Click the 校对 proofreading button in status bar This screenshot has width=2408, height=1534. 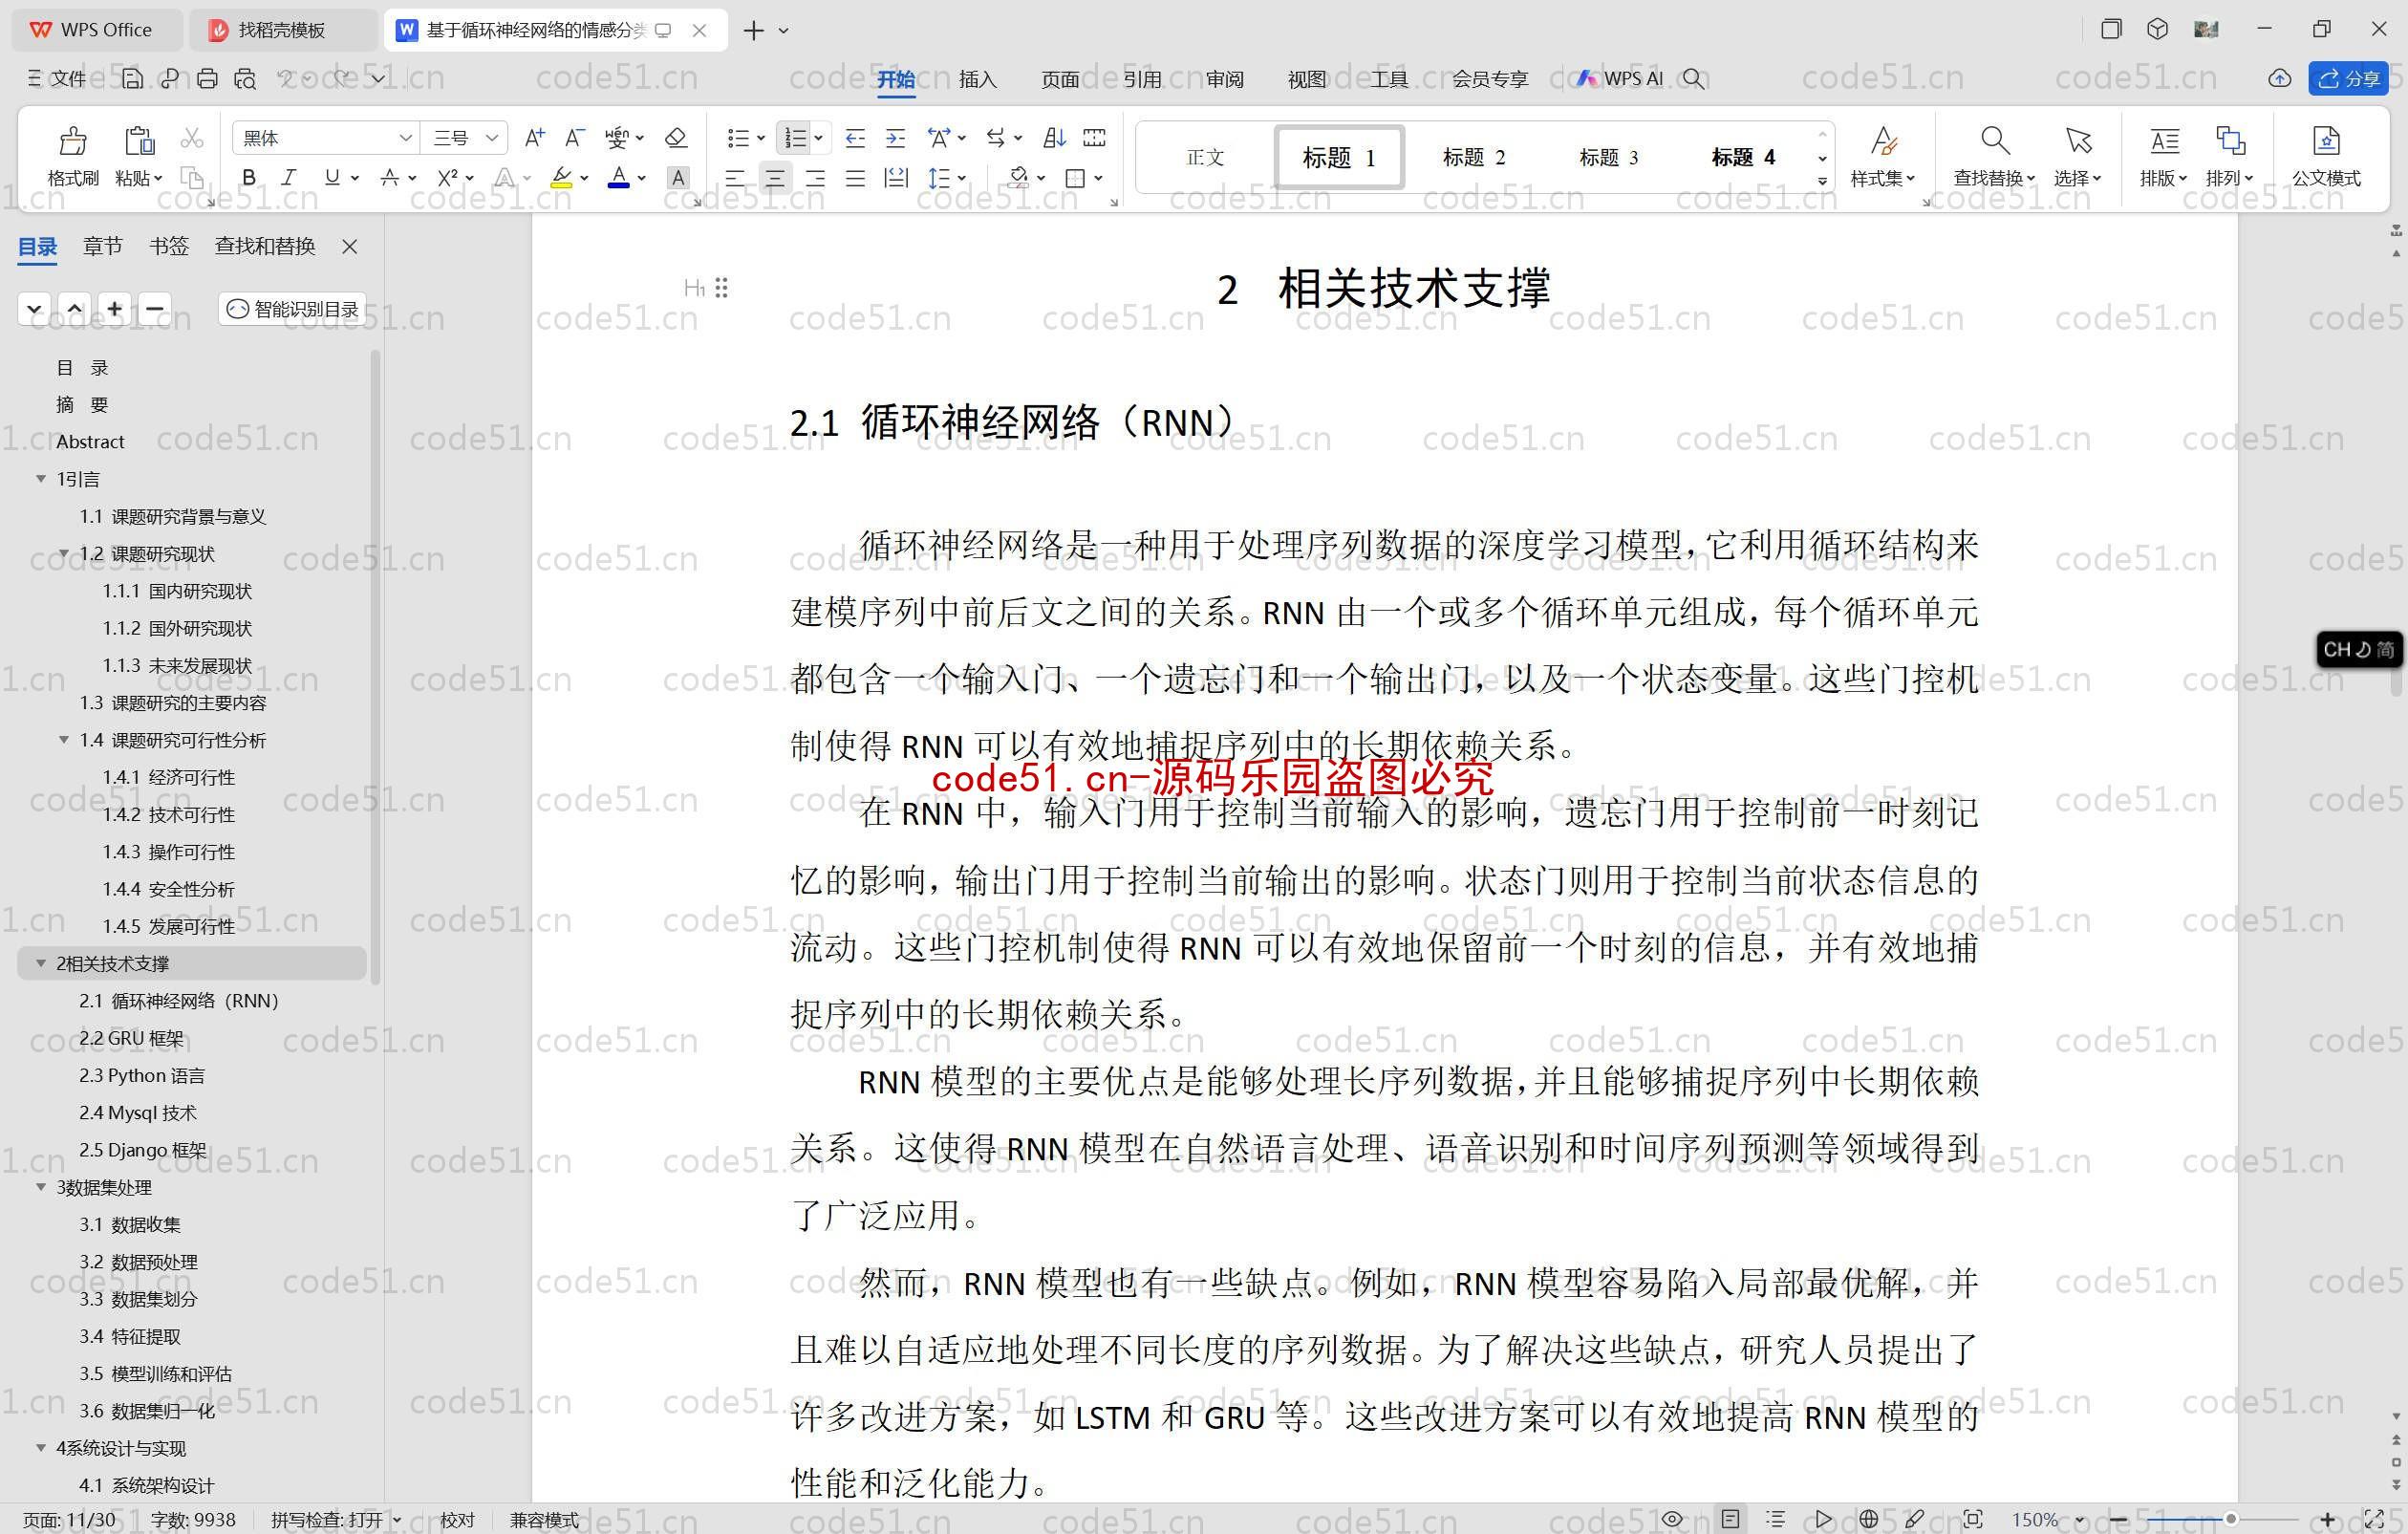tap(457, 1520)
